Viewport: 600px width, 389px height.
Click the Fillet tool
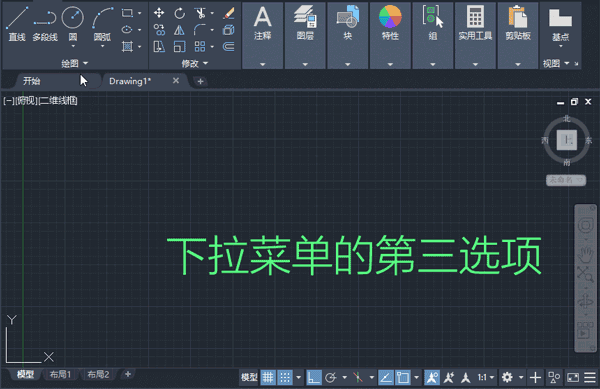[200, 30]
